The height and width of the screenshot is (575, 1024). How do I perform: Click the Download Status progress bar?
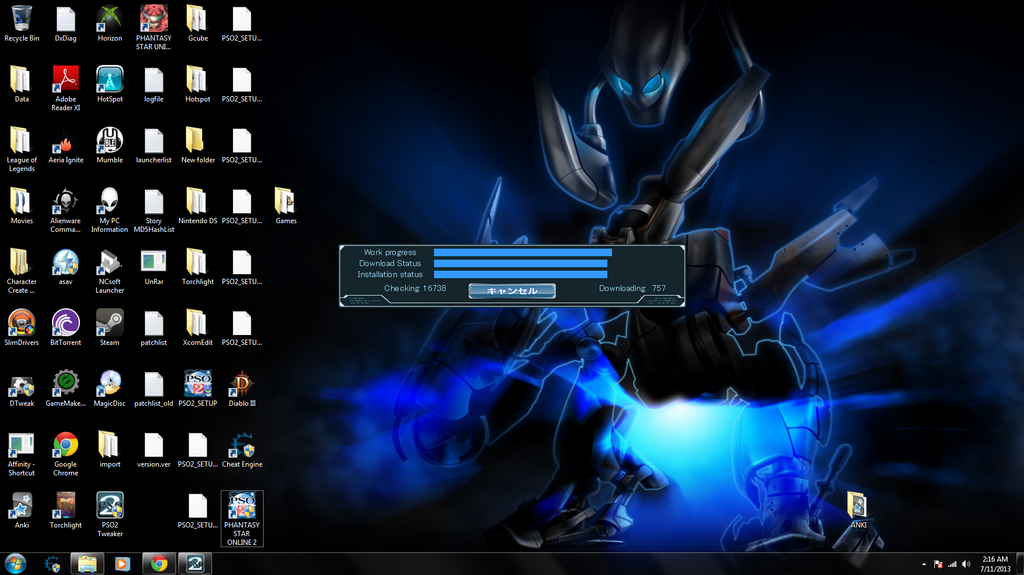[520, 263]
